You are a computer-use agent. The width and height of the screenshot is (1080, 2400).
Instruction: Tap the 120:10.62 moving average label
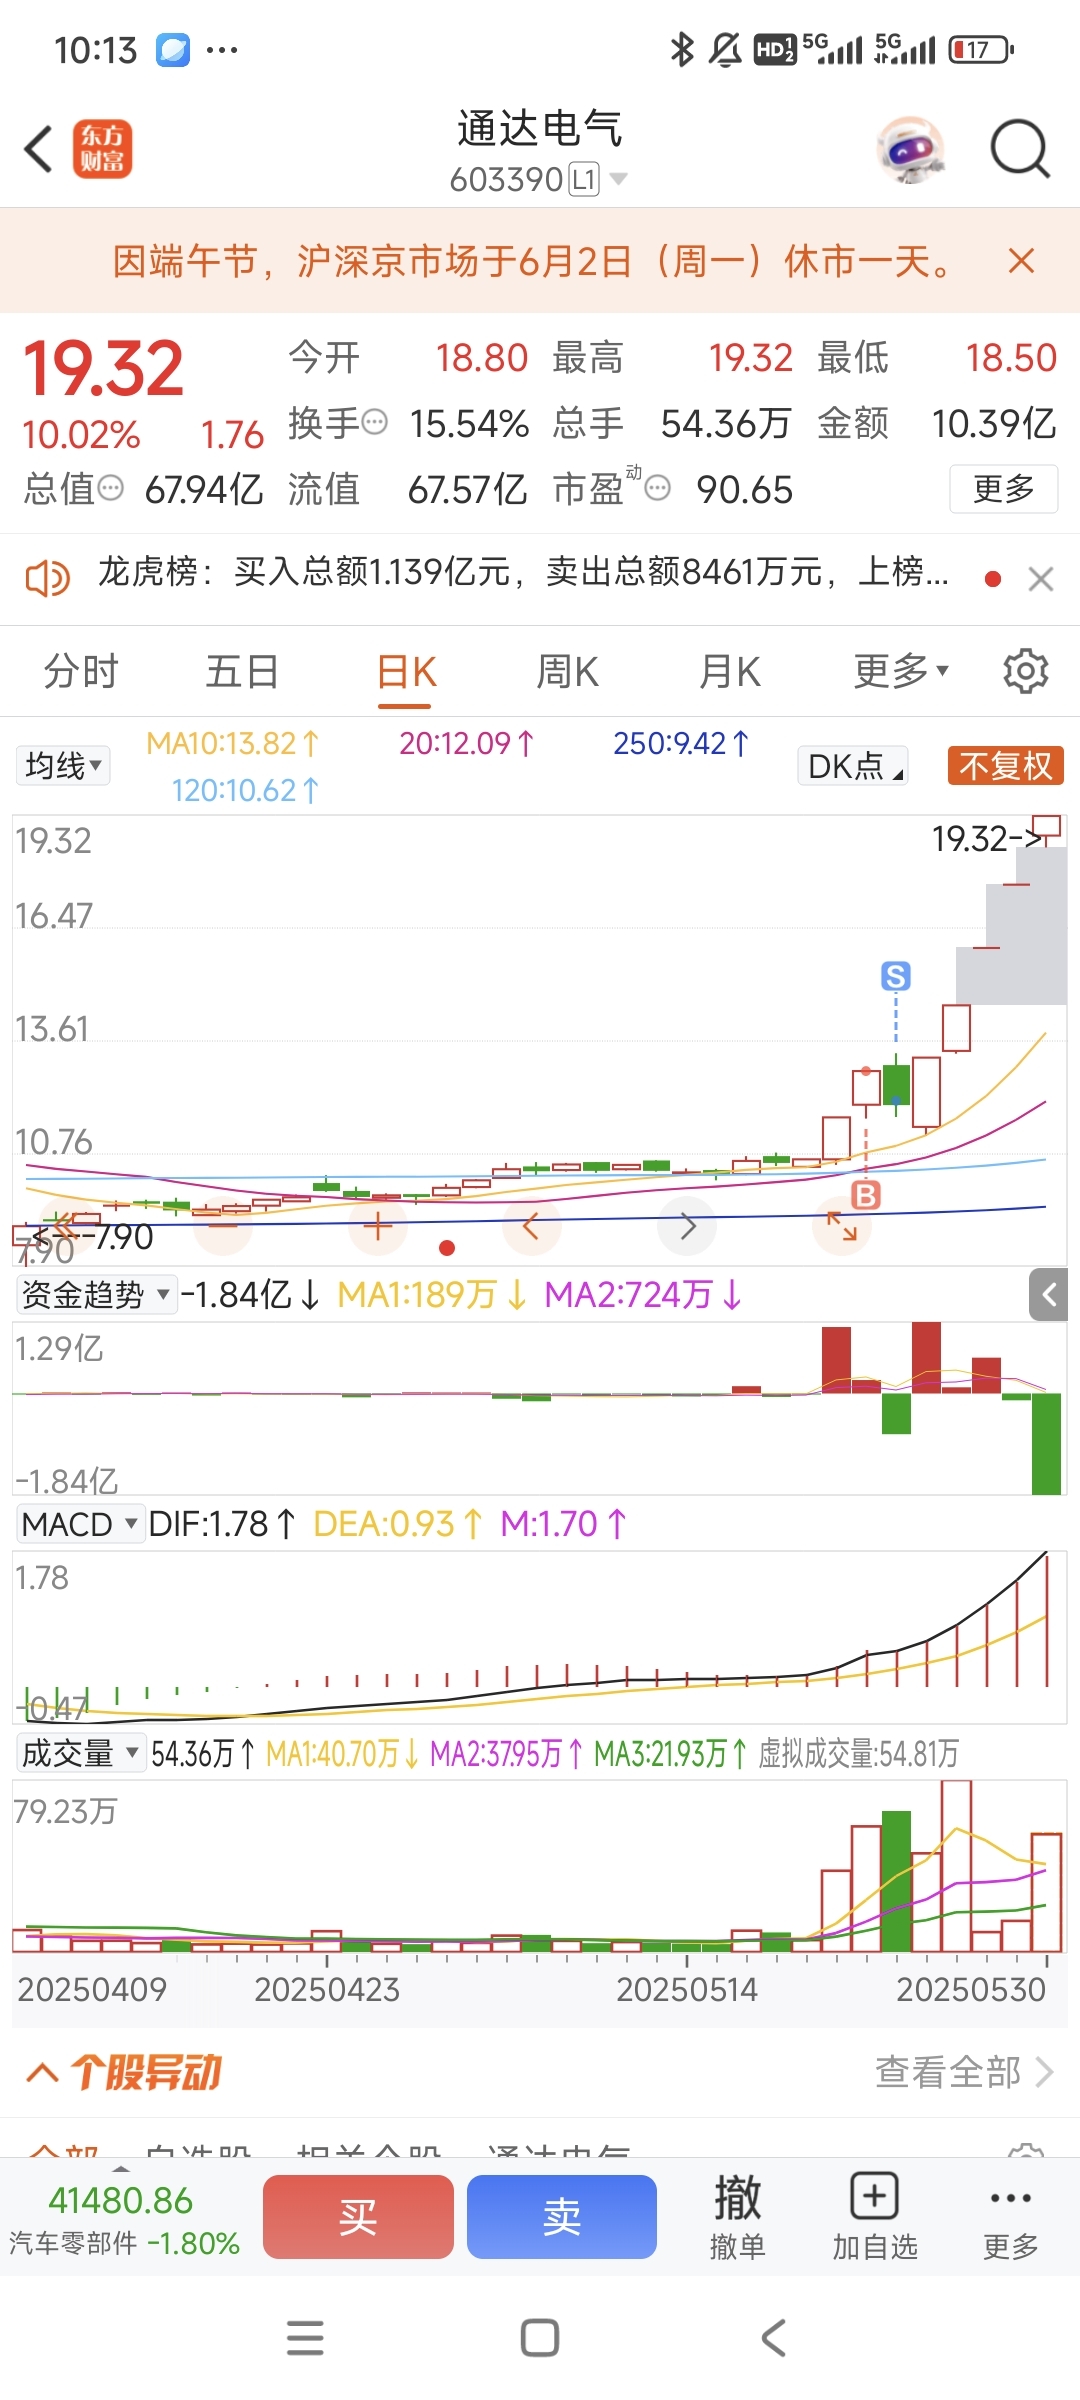(x=245, y=791)
